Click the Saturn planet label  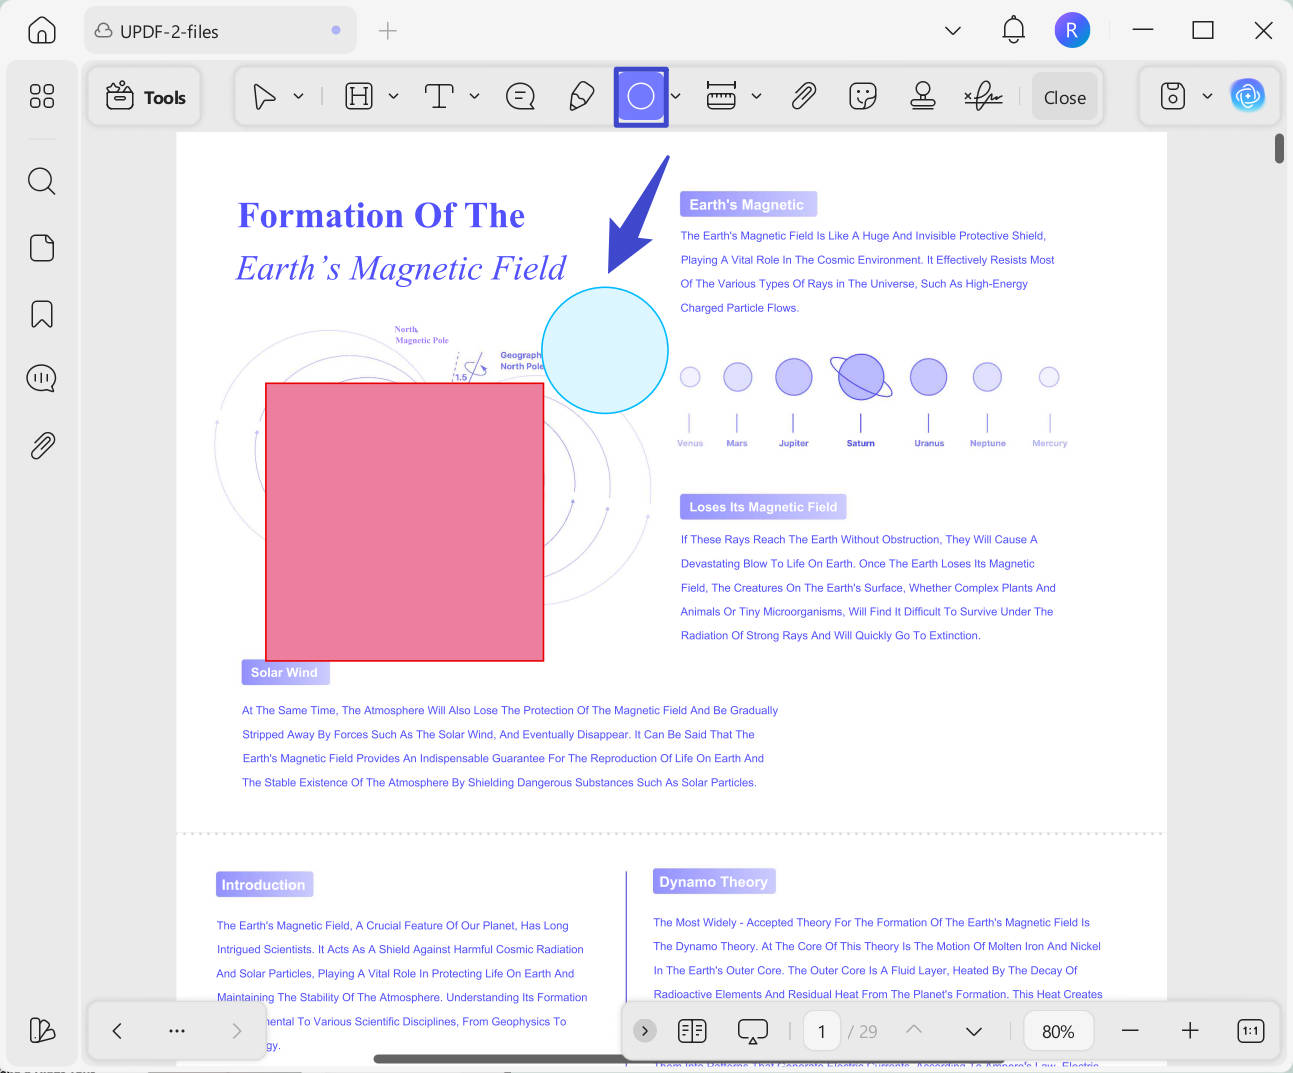[861, 443]
